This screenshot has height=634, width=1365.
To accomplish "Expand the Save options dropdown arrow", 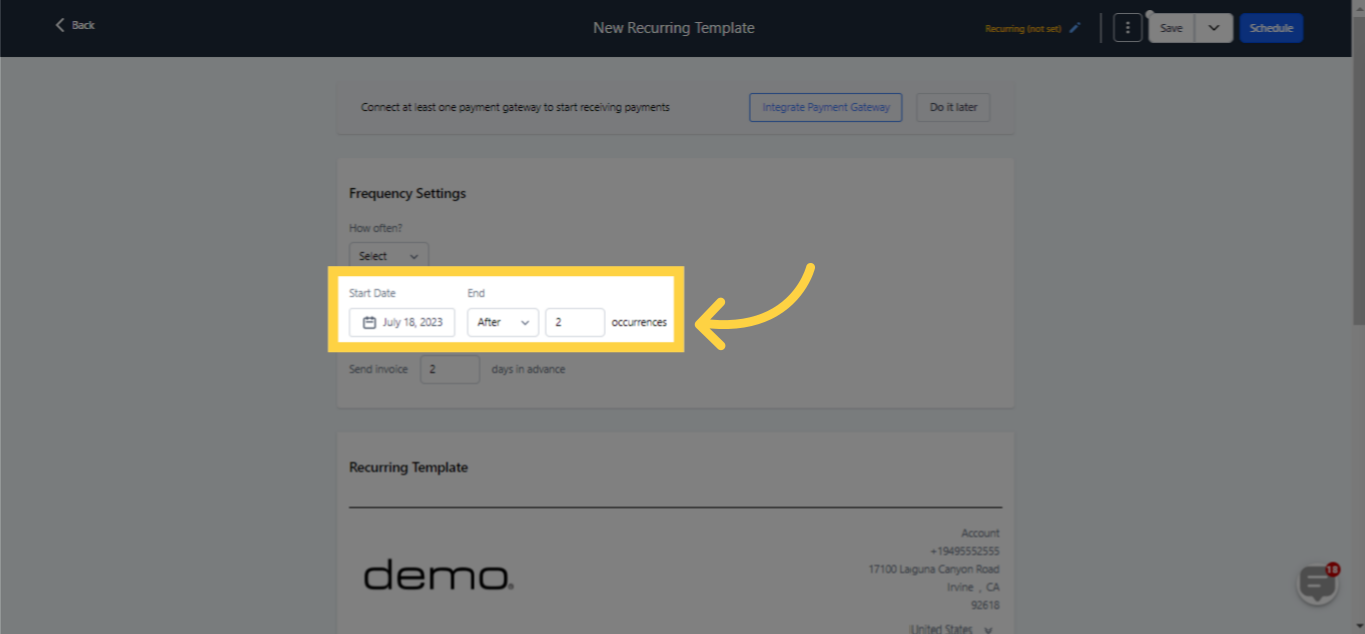I will (1214, 28).
